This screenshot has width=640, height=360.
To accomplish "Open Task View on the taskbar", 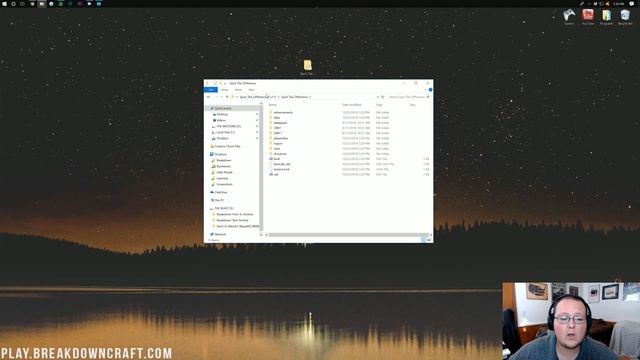I will point(22,4).
